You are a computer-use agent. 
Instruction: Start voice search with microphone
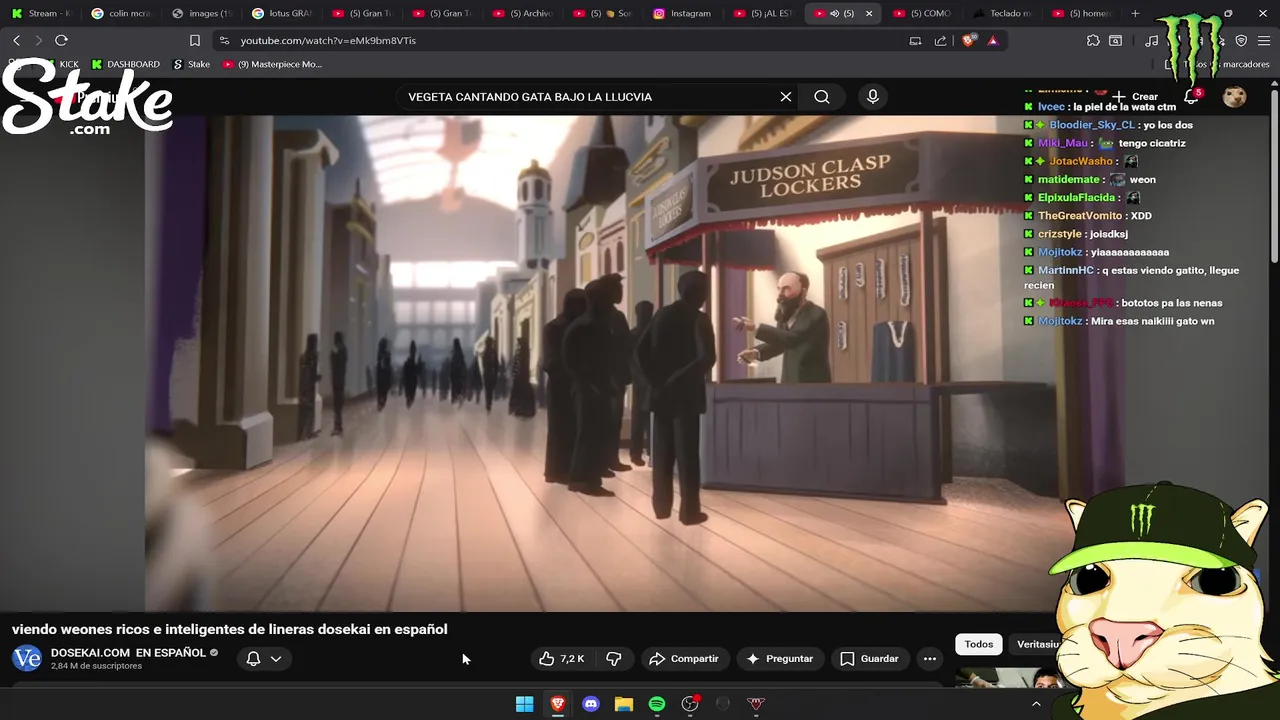click(873, 97)
